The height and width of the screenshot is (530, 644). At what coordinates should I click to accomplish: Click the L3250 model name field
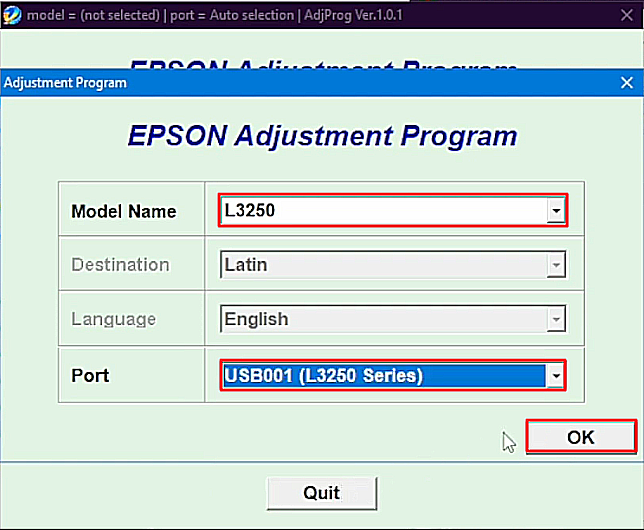tap(393, 210)
